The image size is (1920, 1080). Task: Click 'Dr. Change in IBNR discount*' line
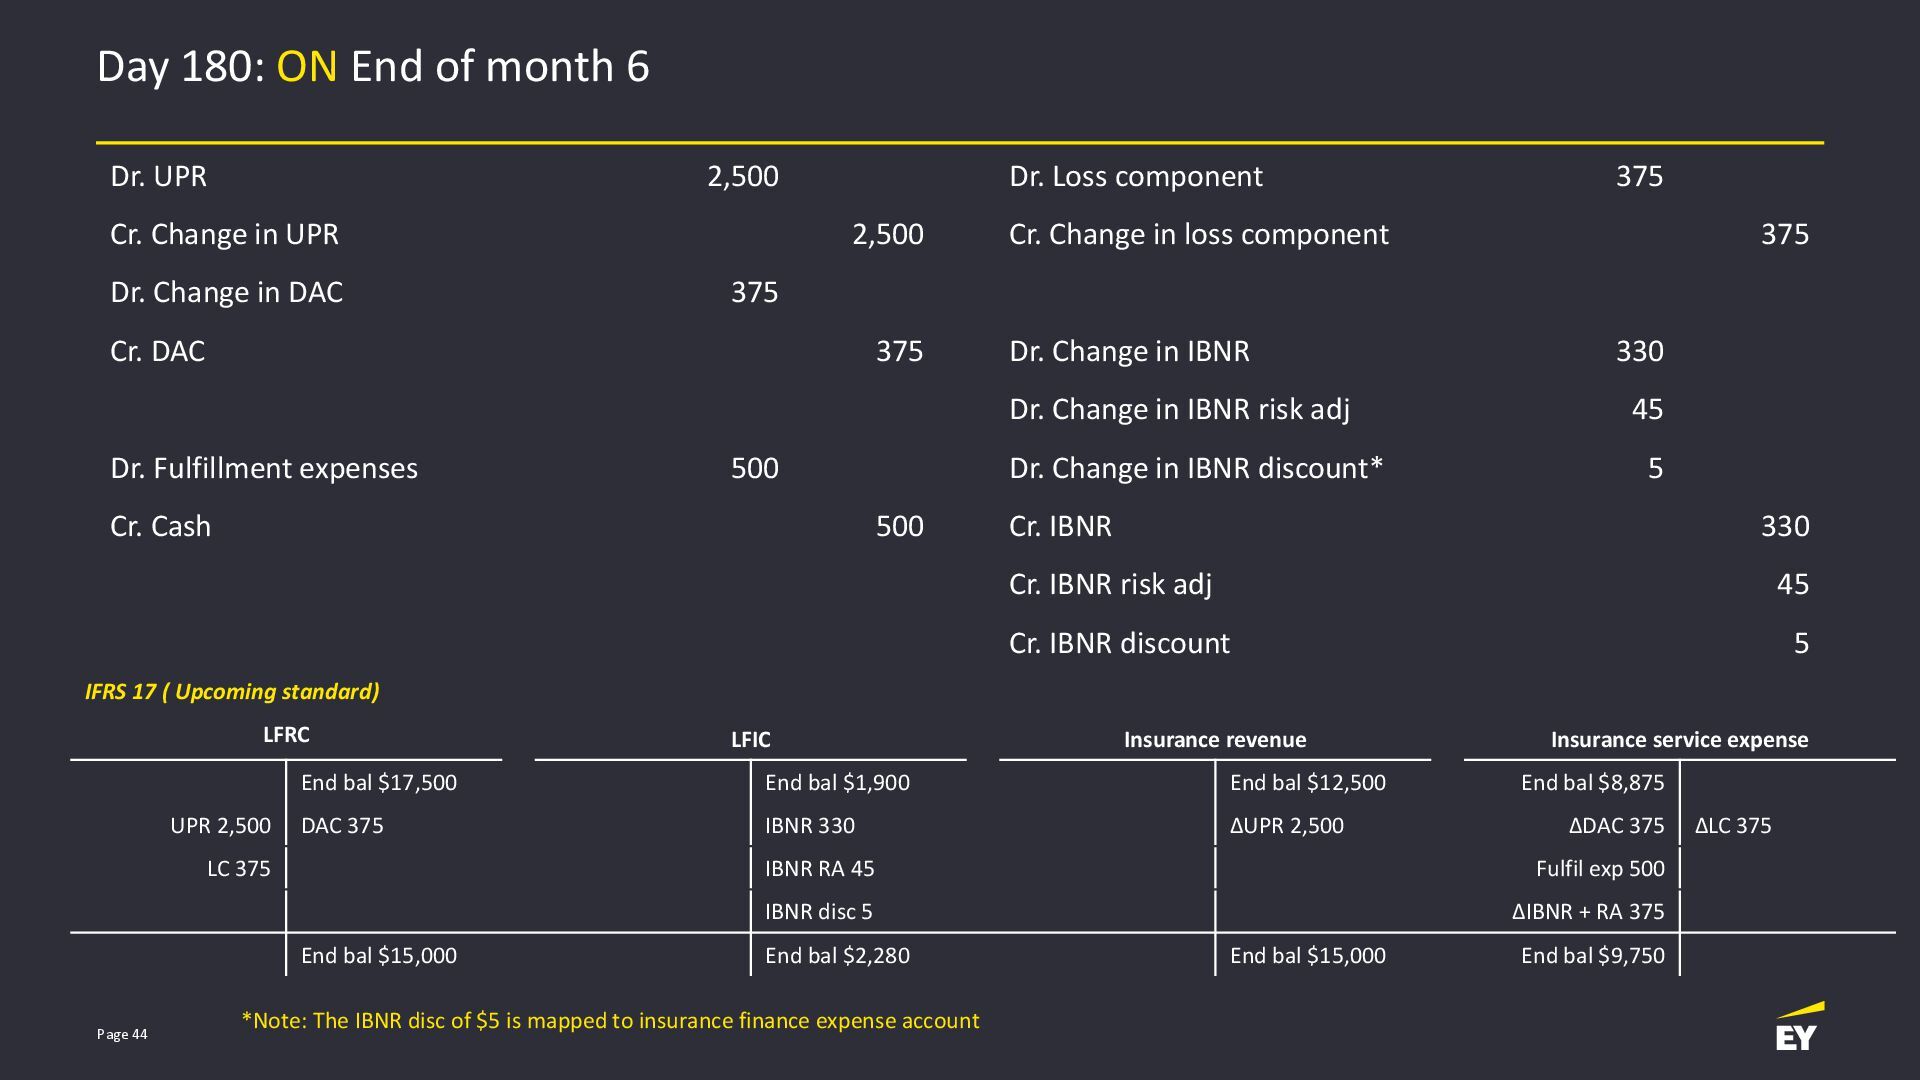[x=1196, y=468]
